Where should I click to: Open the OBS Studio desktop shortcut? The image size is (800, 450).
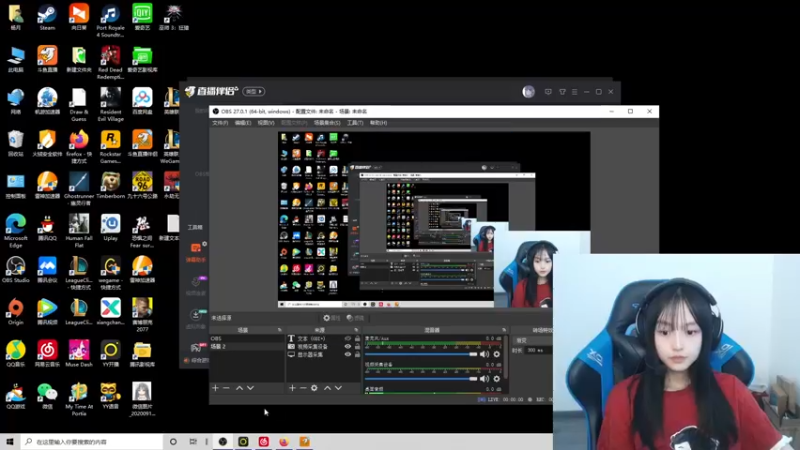click(15, 270)
